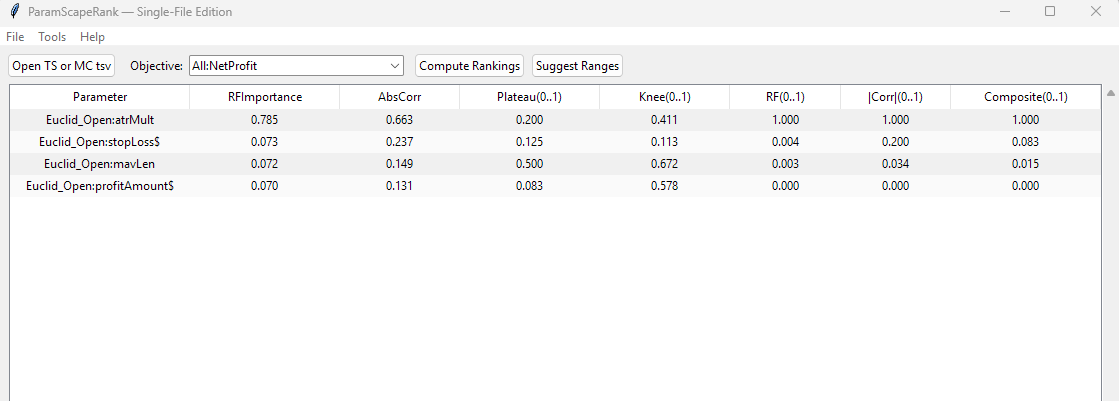Open the File menu
Screen dimensions: 1119x401
[15, 37]
